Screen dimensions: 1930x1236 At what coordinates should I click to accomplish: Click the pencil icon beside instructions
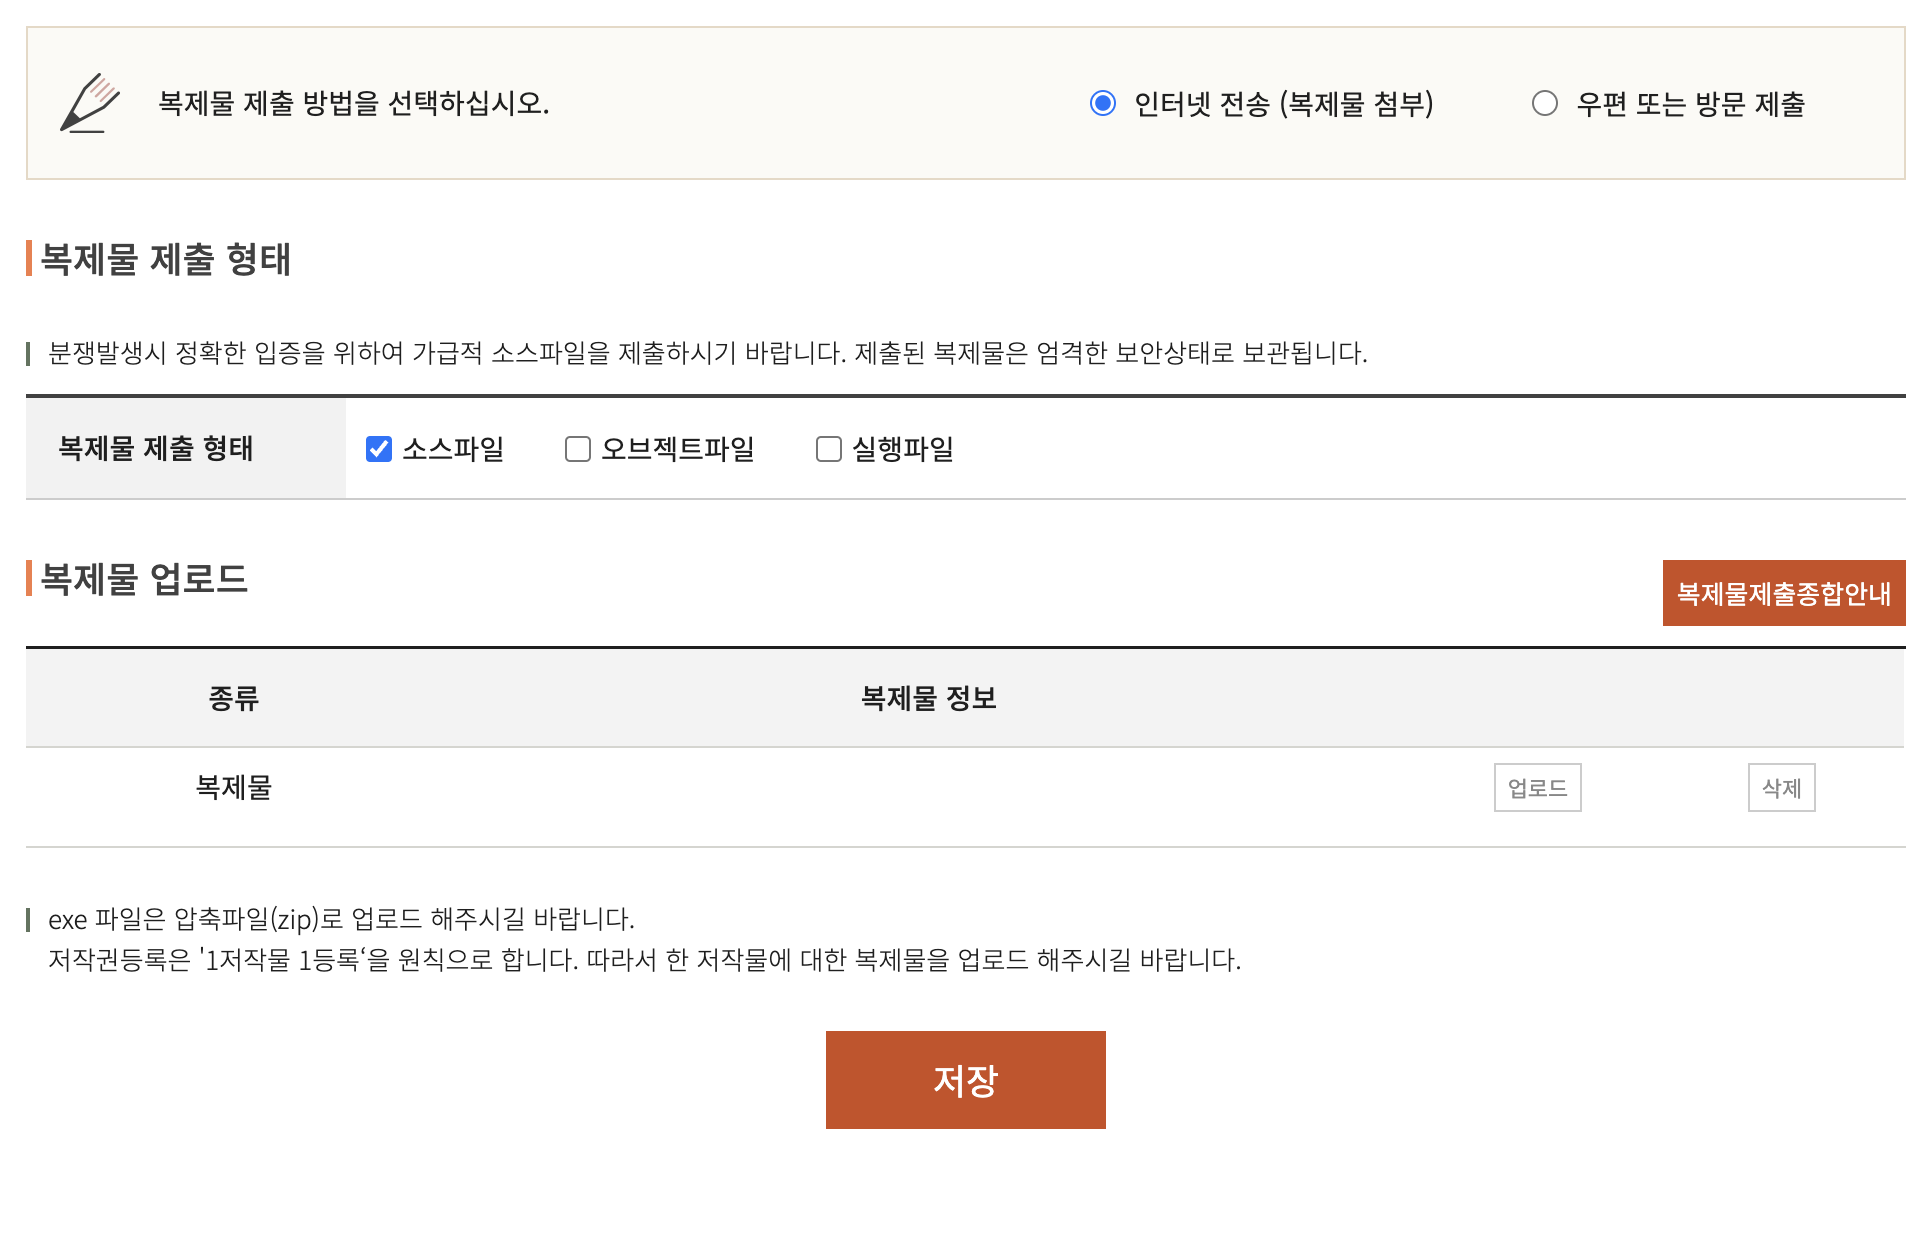90,103
